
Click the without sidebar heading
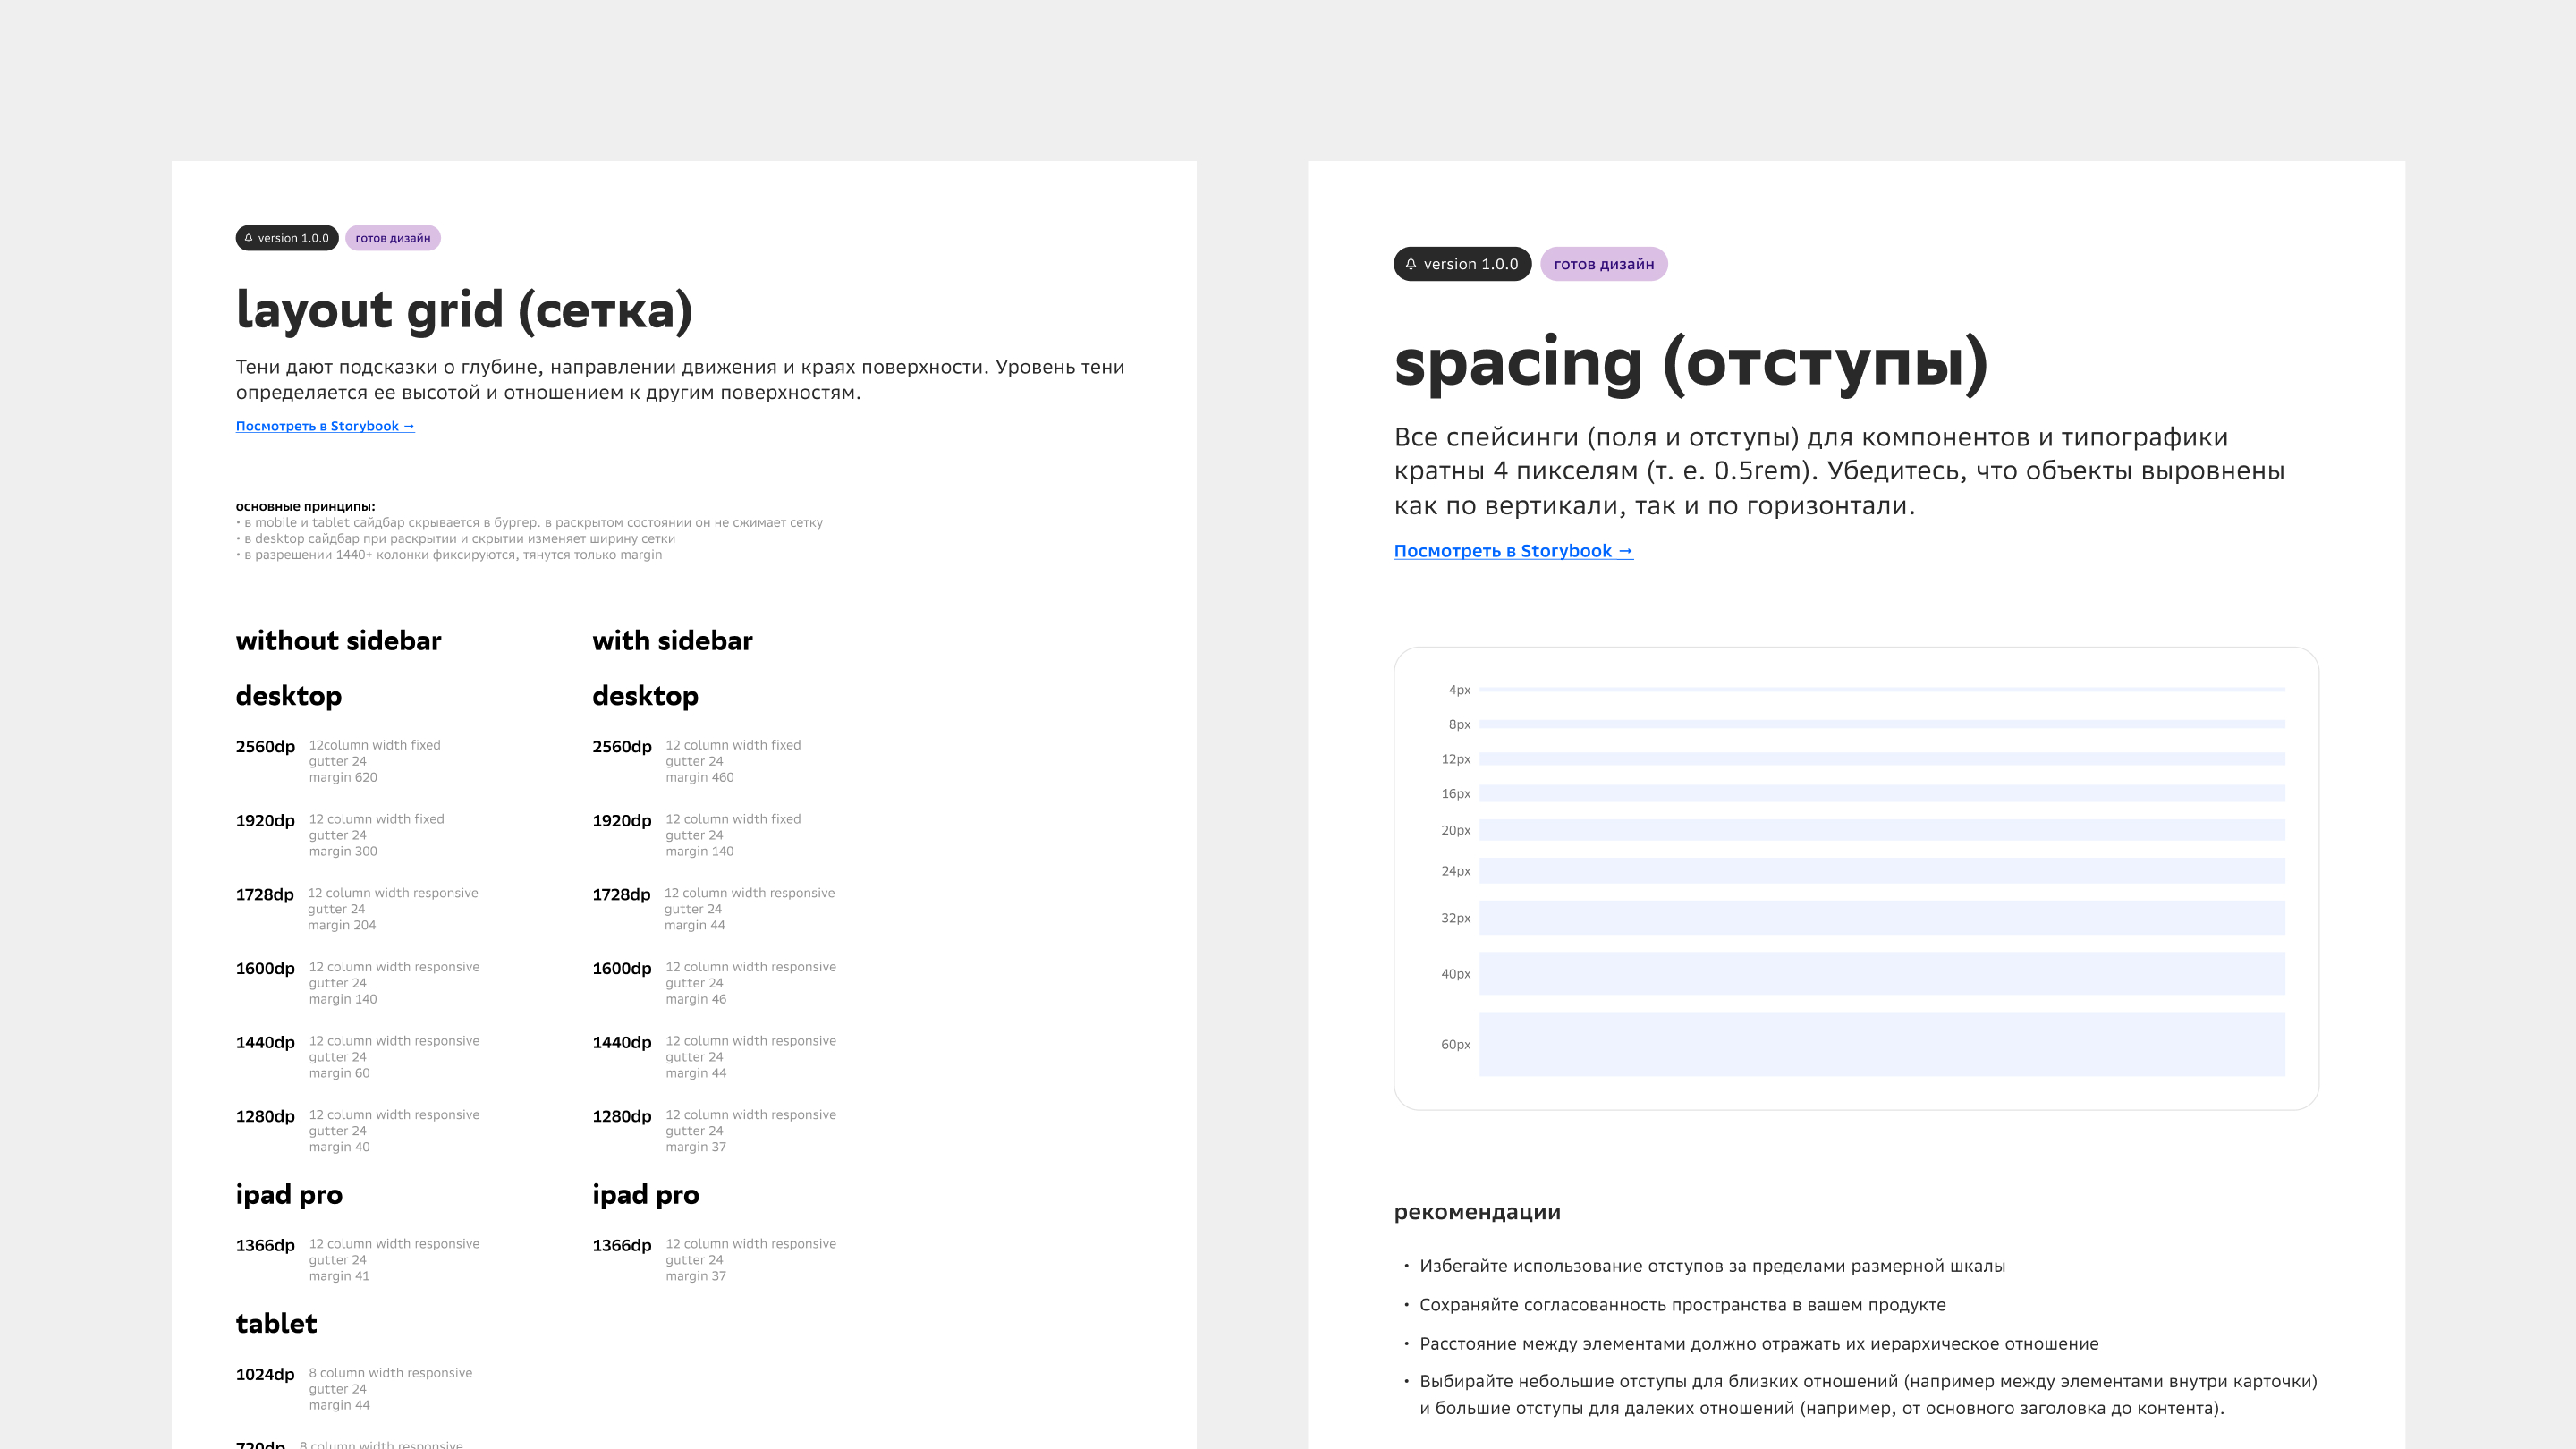point(338,641)
